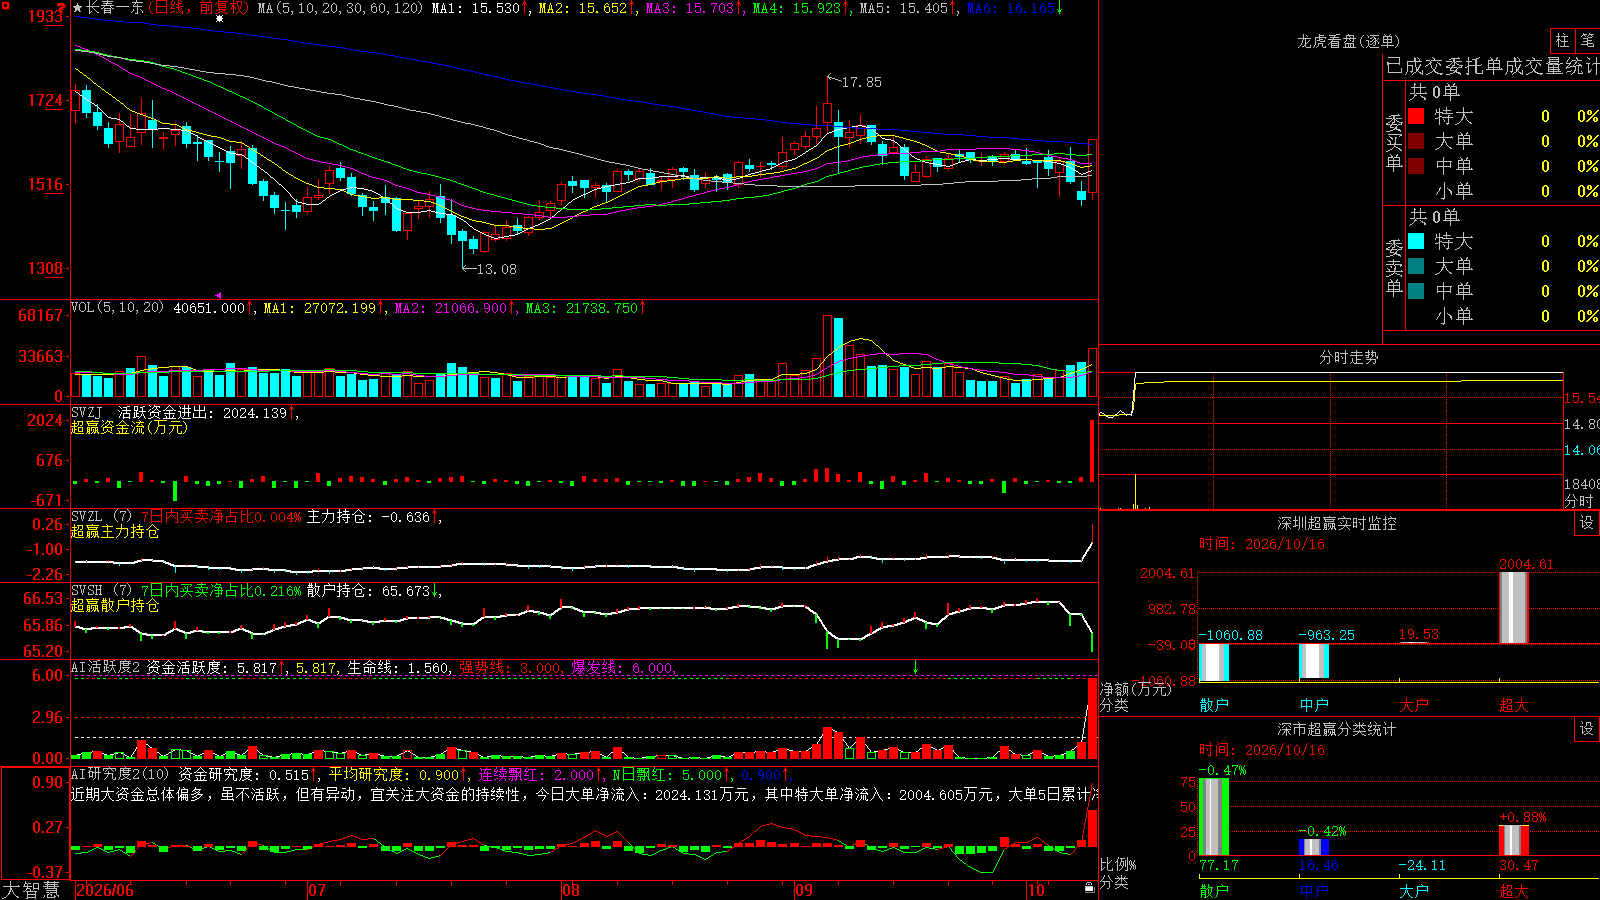Click the 超赢资金流(万元) indicator label

point(129,427)
